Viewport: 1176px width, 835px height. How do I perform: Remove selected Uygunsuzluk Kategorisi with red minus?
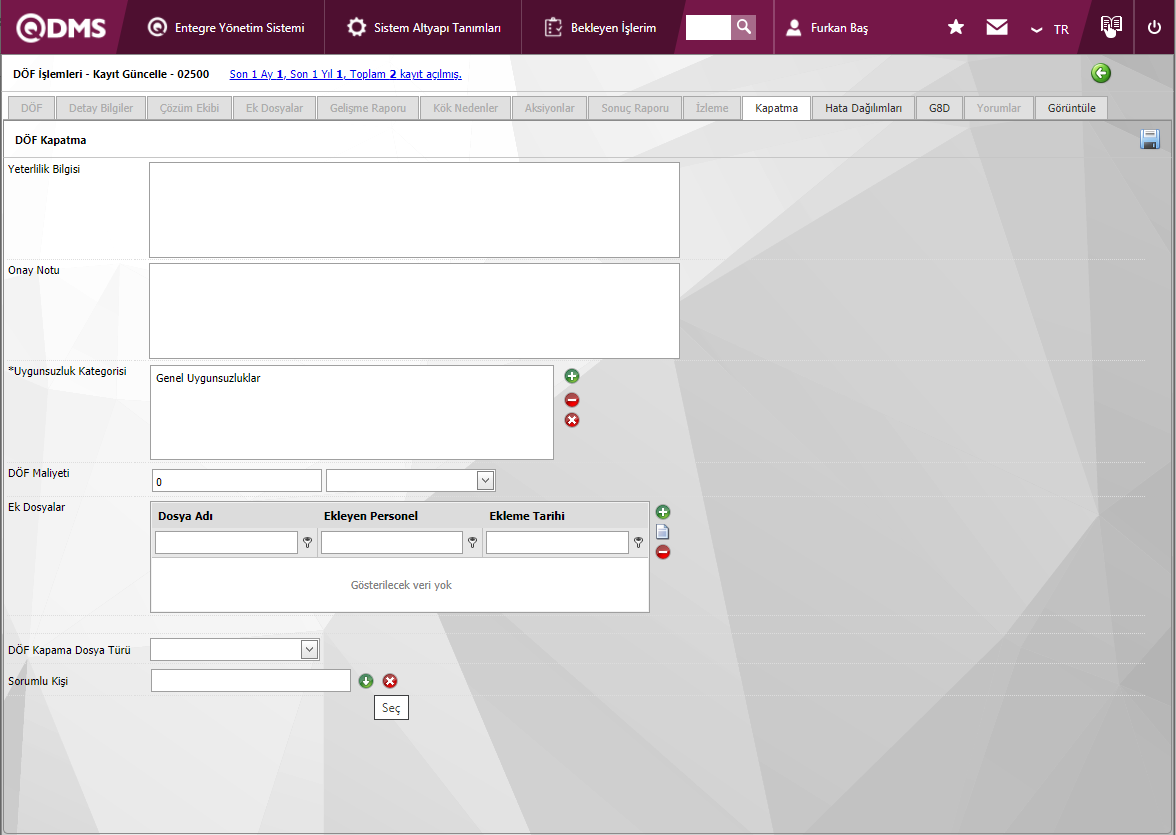coord(572,400)
